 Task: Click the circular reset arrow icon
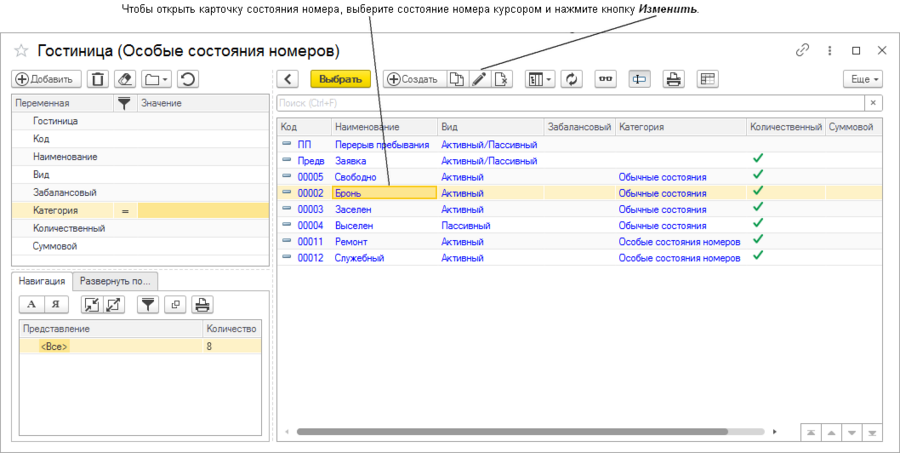(x=188, y=79)
